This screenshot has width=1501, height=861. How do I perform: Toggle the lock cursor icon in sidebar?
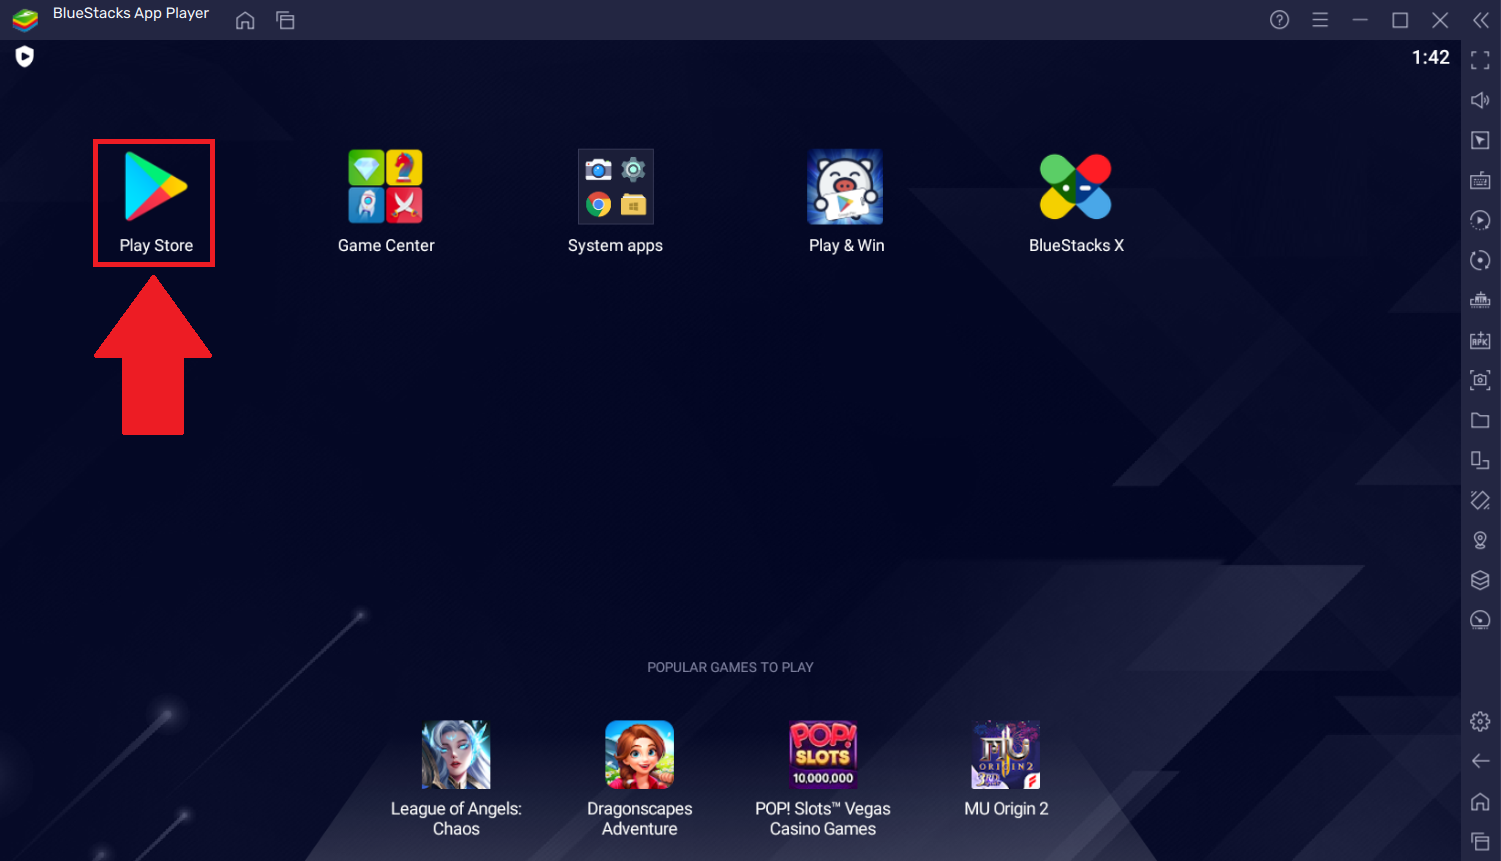pyautogui.click(x=1480, y=140)
